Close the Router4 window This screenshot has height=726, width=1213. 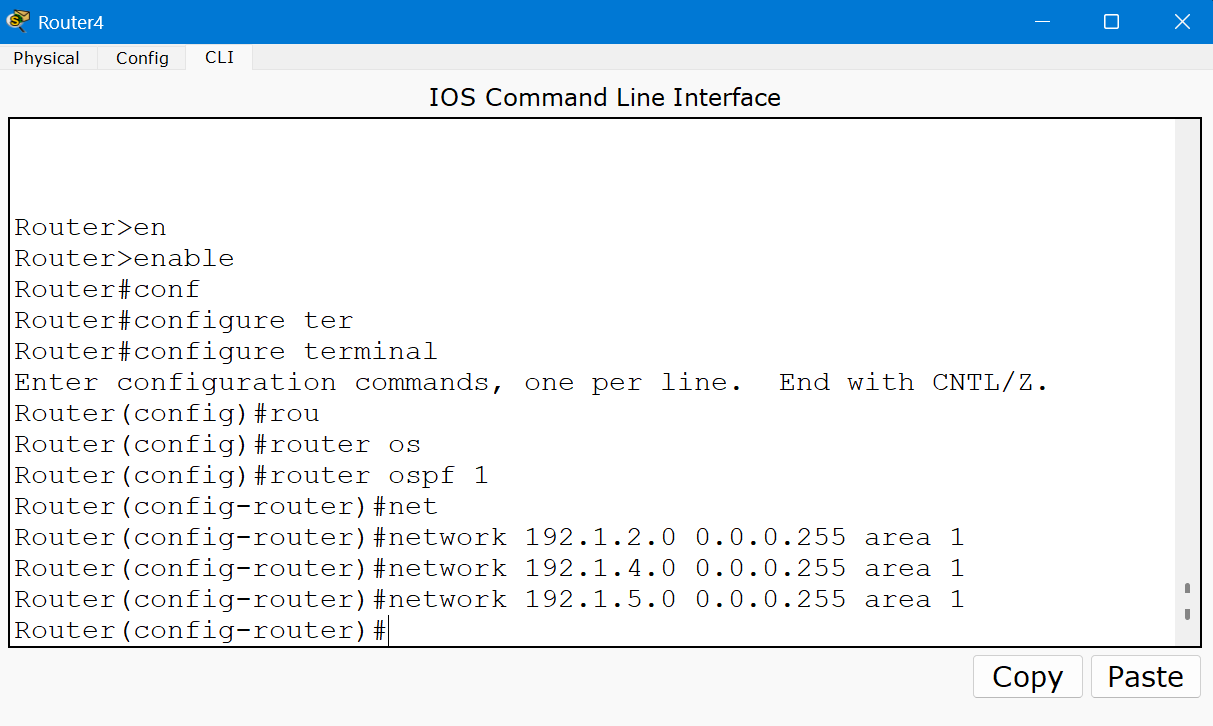point(1181,22)
